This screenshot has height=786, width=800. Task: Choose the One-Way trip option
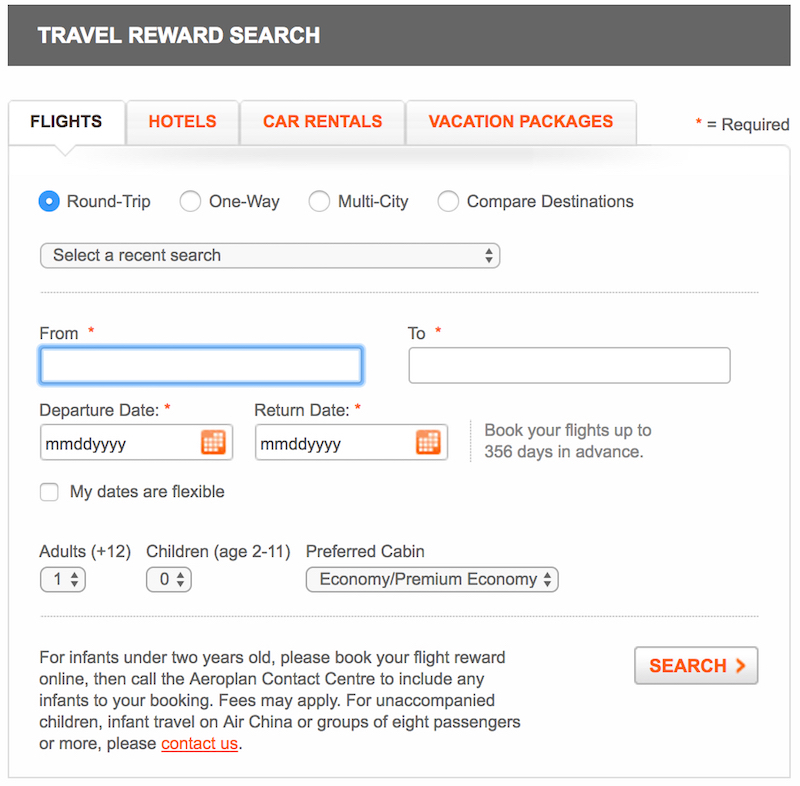tap(190, 201)
